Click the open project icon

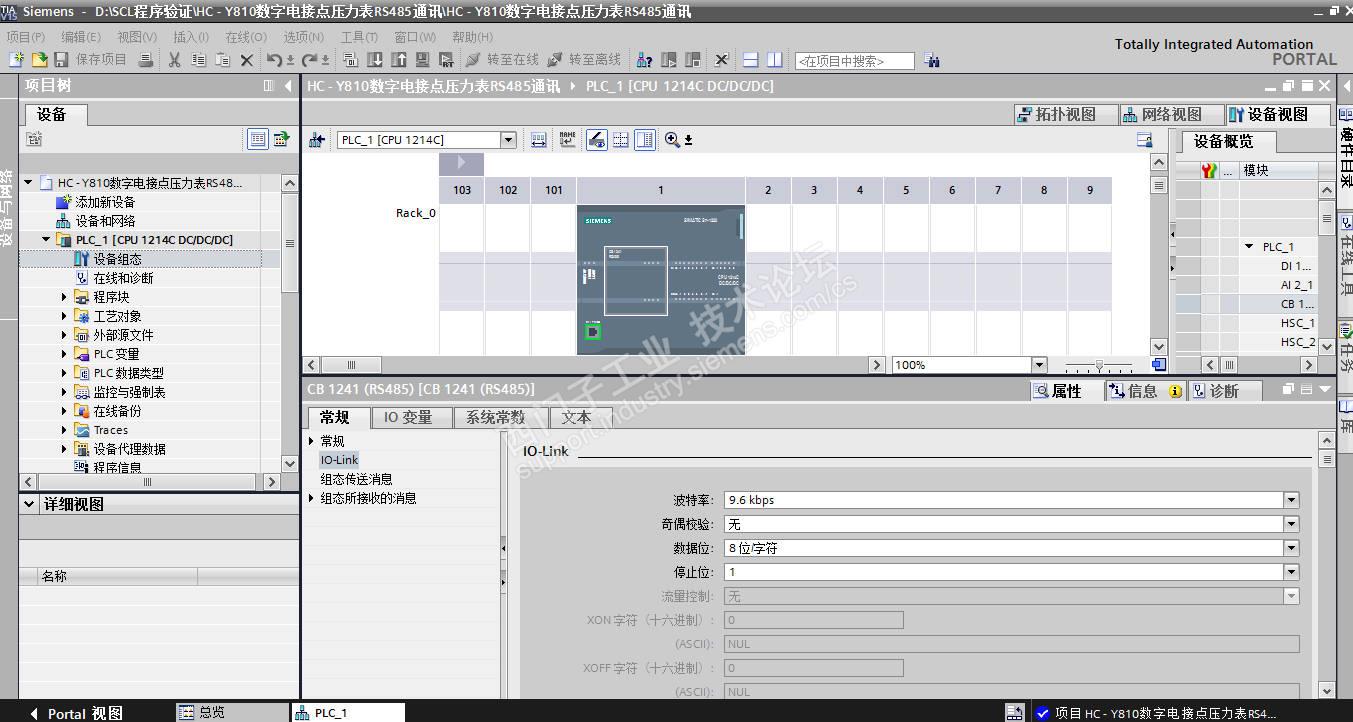coord(39,60)
